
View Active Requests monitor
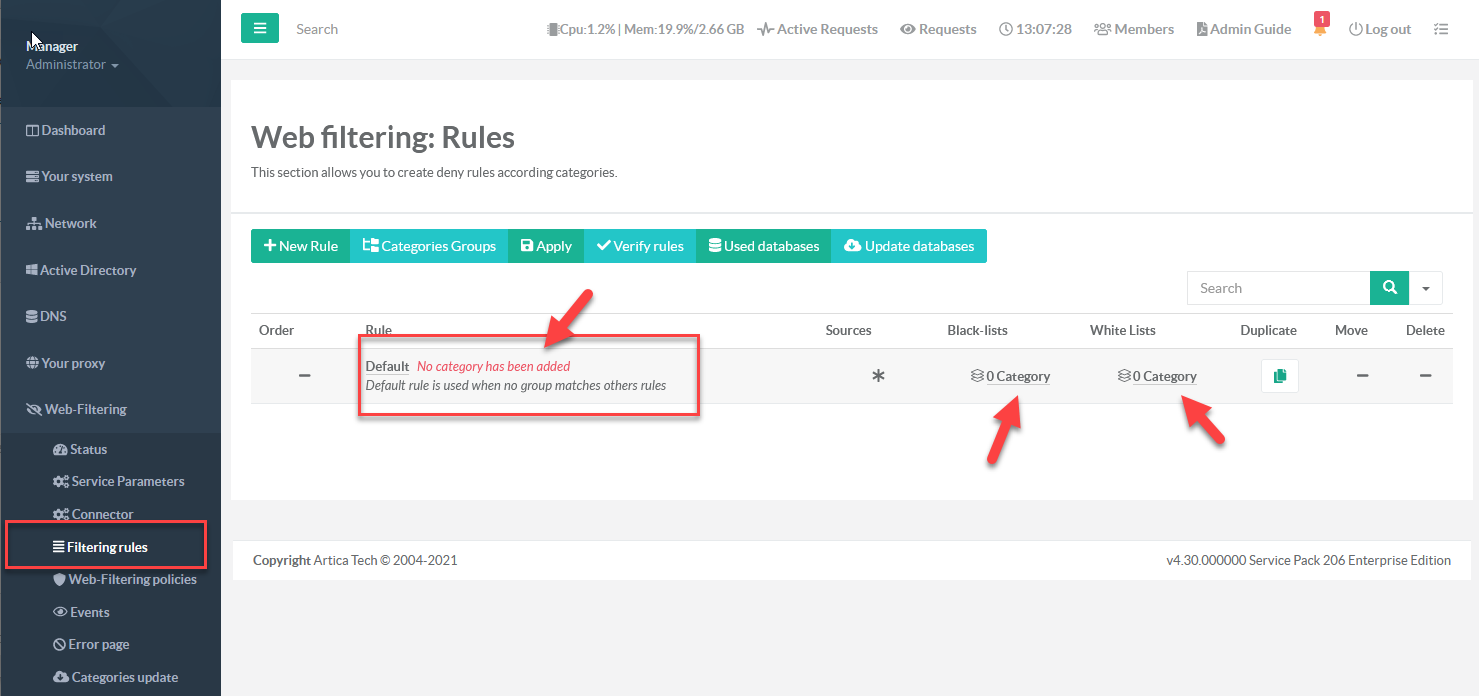[817, 29]
